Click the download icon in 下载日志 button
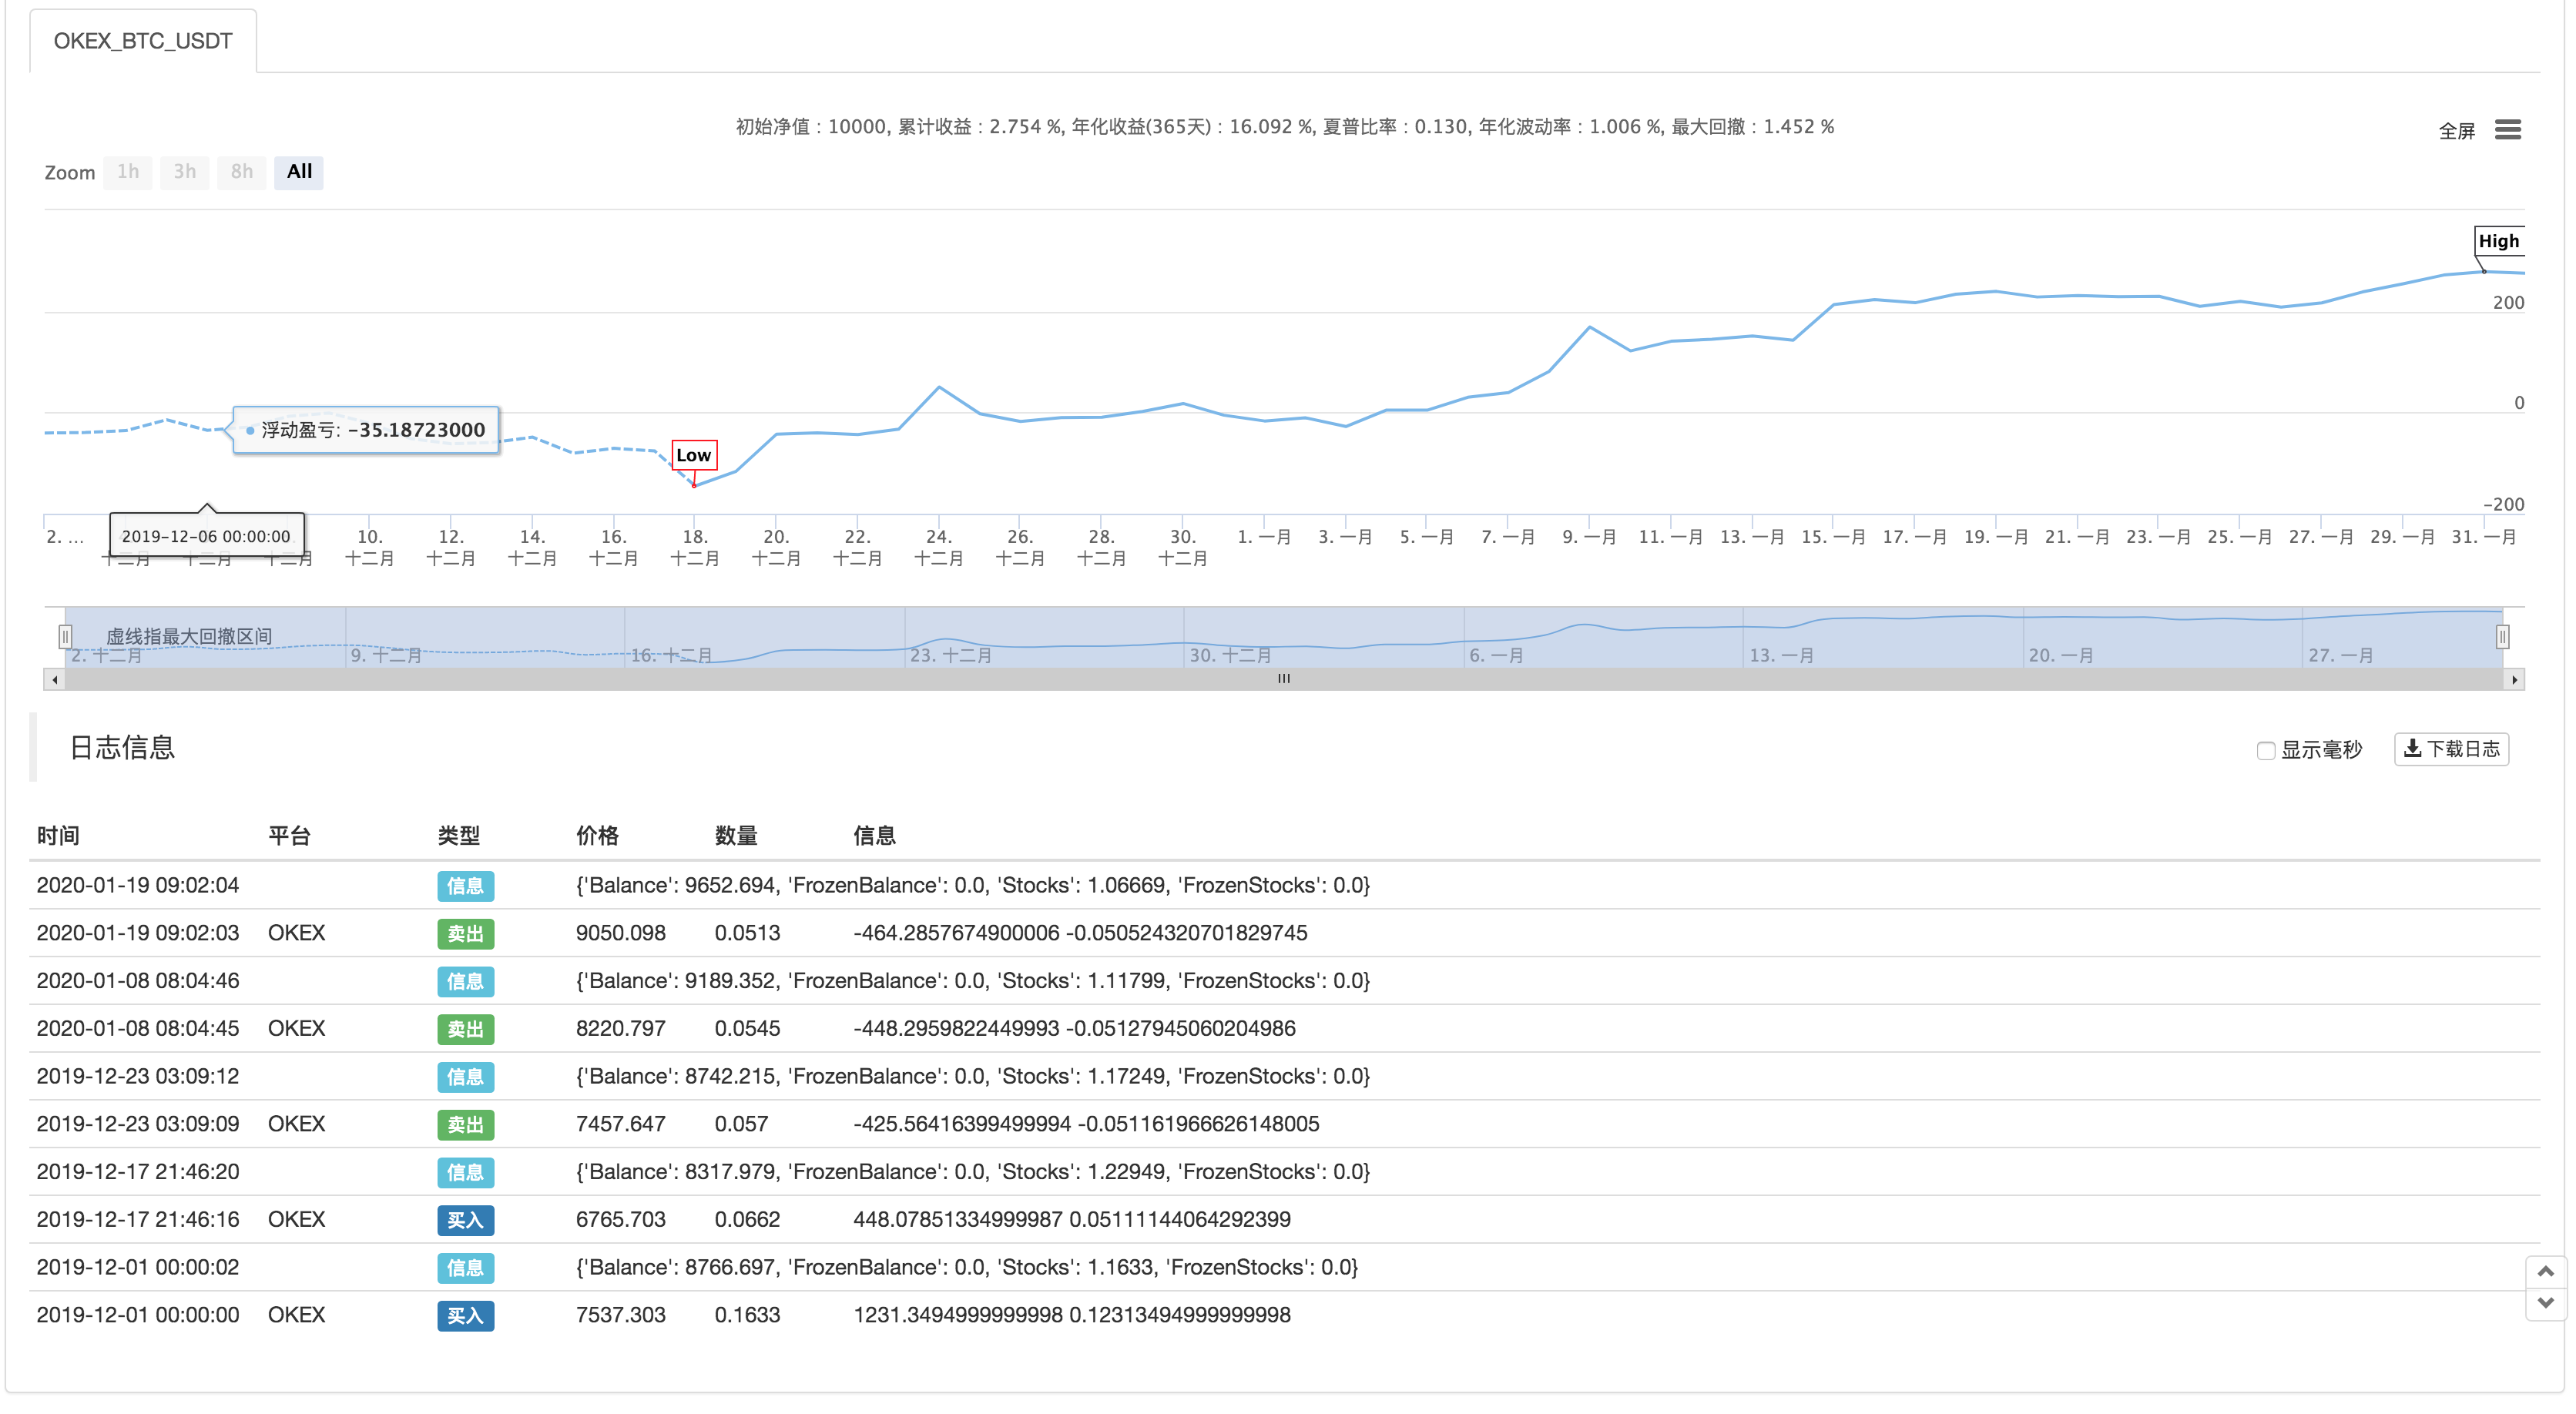This screenshot has height=1414, width=2576. coord(2413,748)
